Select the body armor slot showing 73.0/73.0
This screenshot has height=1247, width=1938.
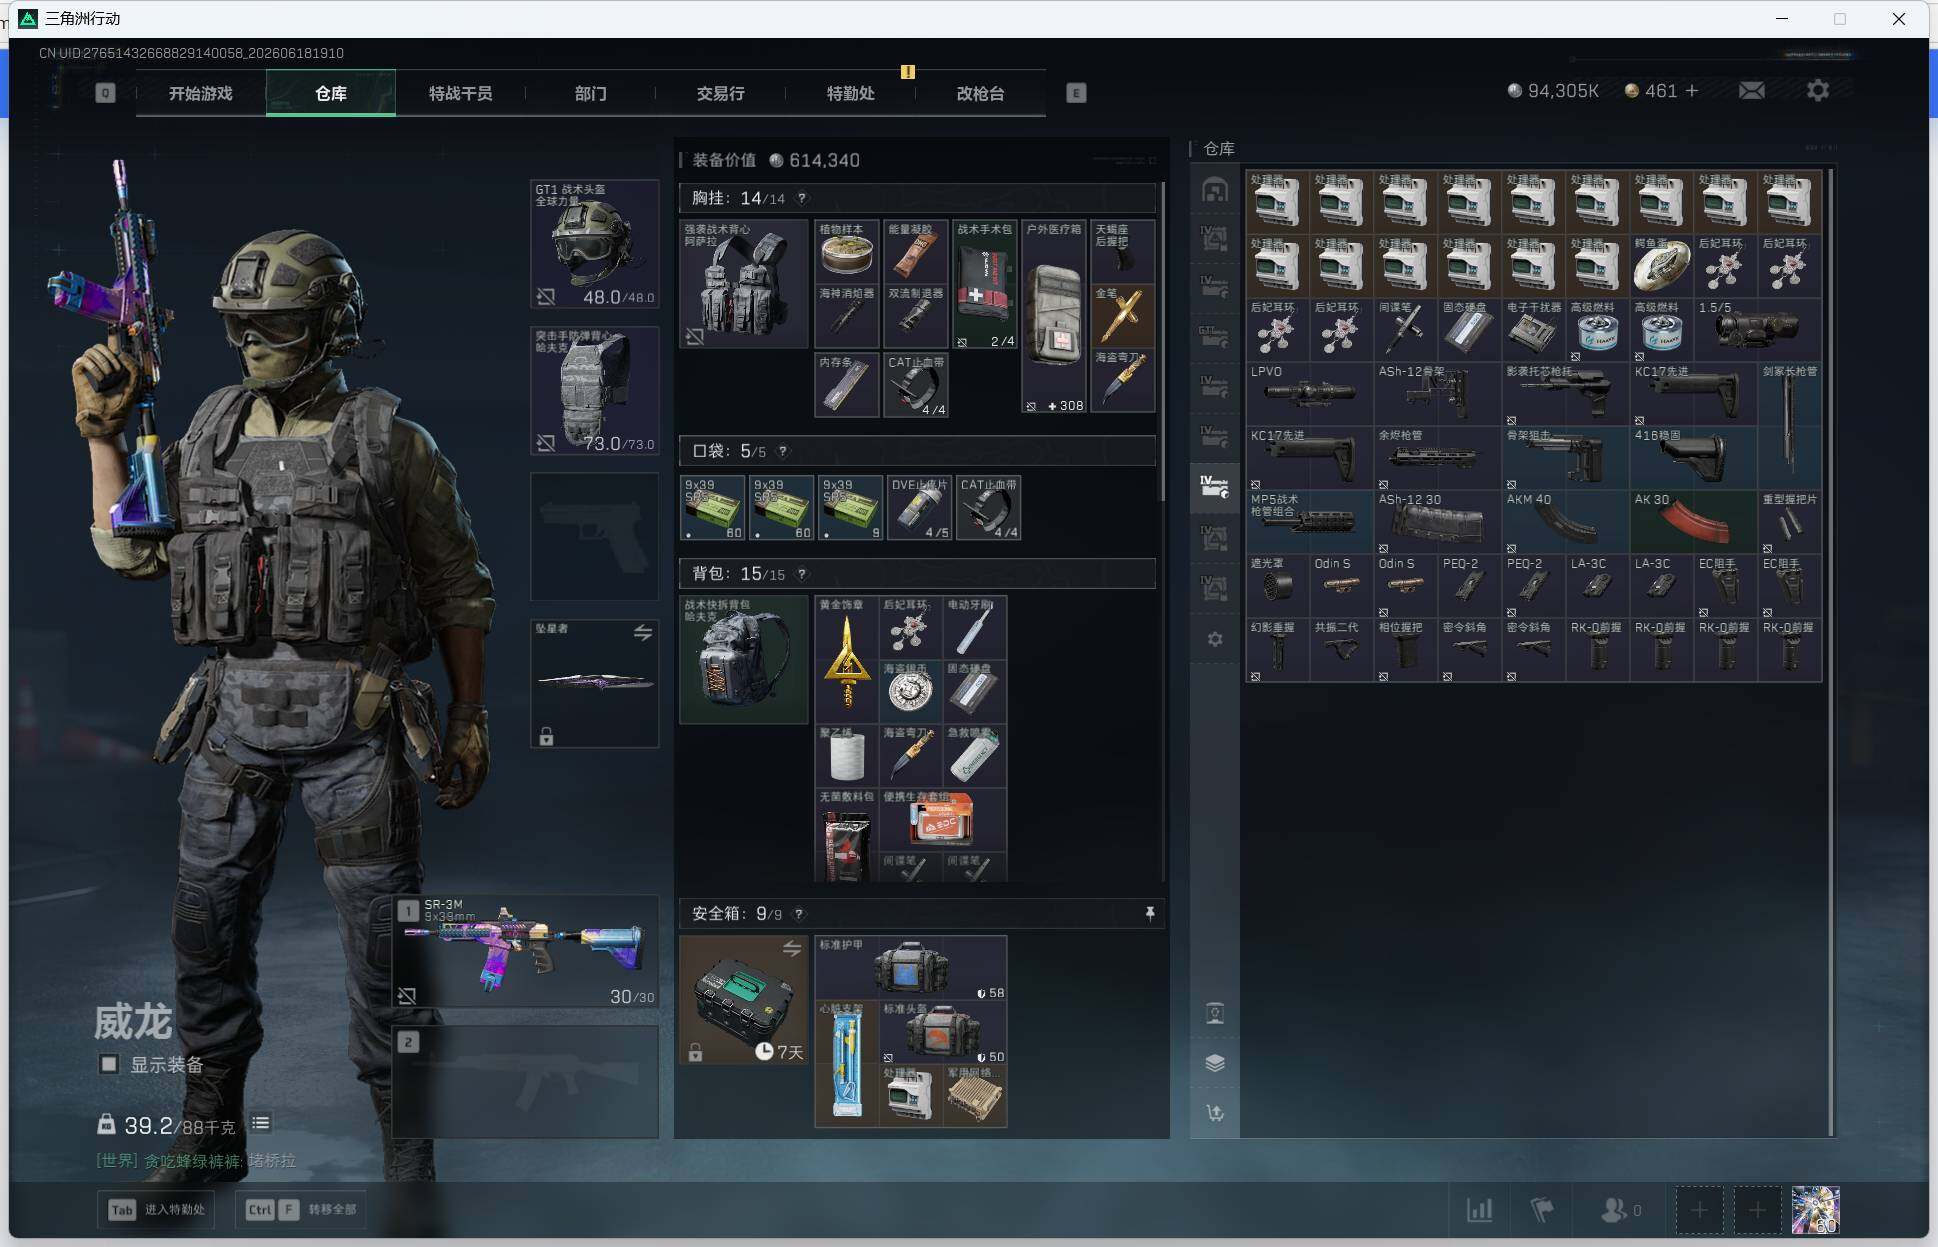[595, 391]
